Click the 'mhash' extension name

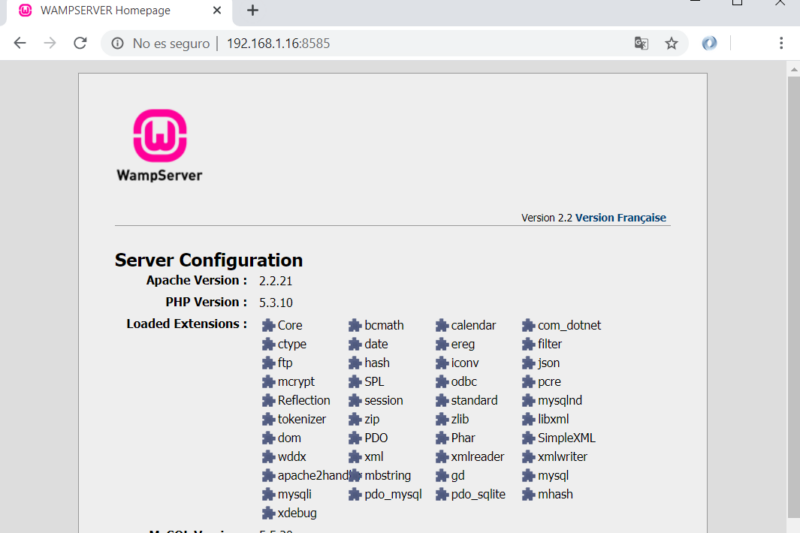pos(555,495)
